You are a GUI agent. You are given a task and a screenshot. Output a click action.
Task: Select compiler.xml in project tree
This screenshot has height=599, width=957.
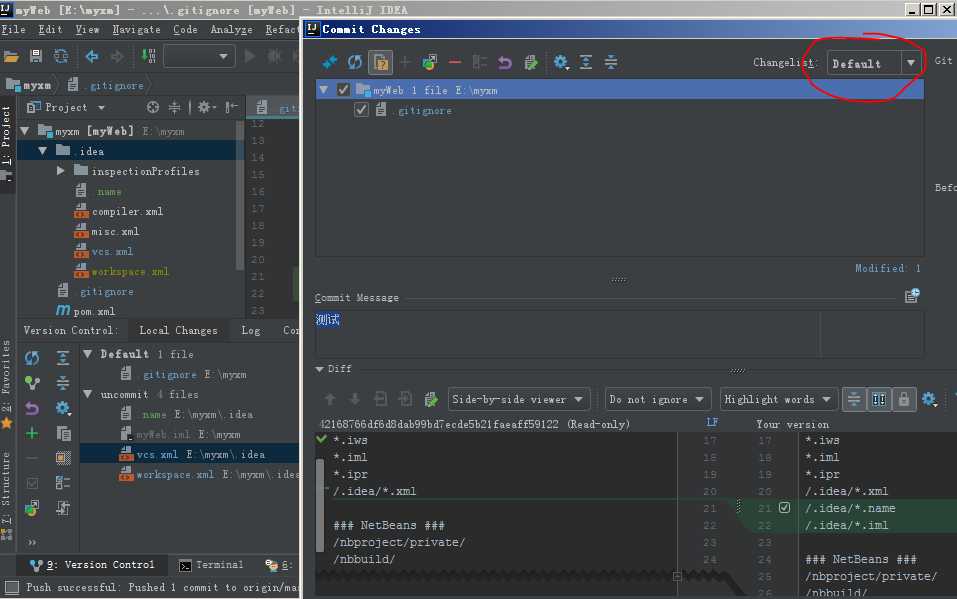tap(127, 211)
